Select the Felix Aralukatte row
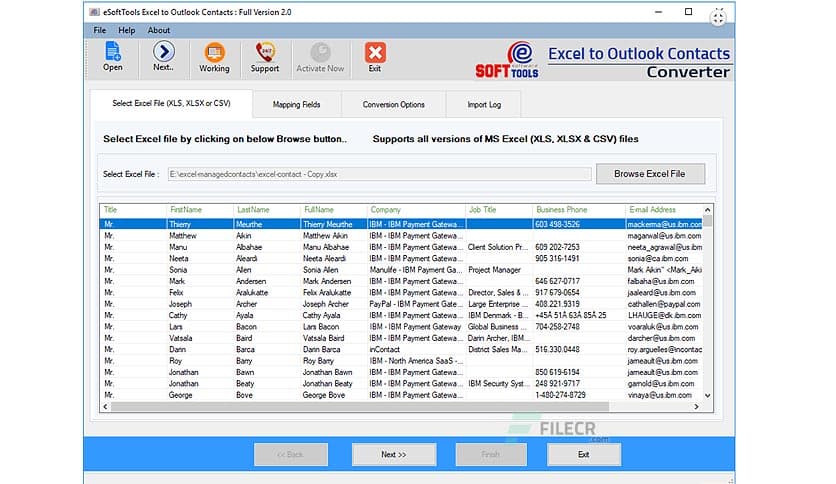836x484 pixels. coord(401,293)
